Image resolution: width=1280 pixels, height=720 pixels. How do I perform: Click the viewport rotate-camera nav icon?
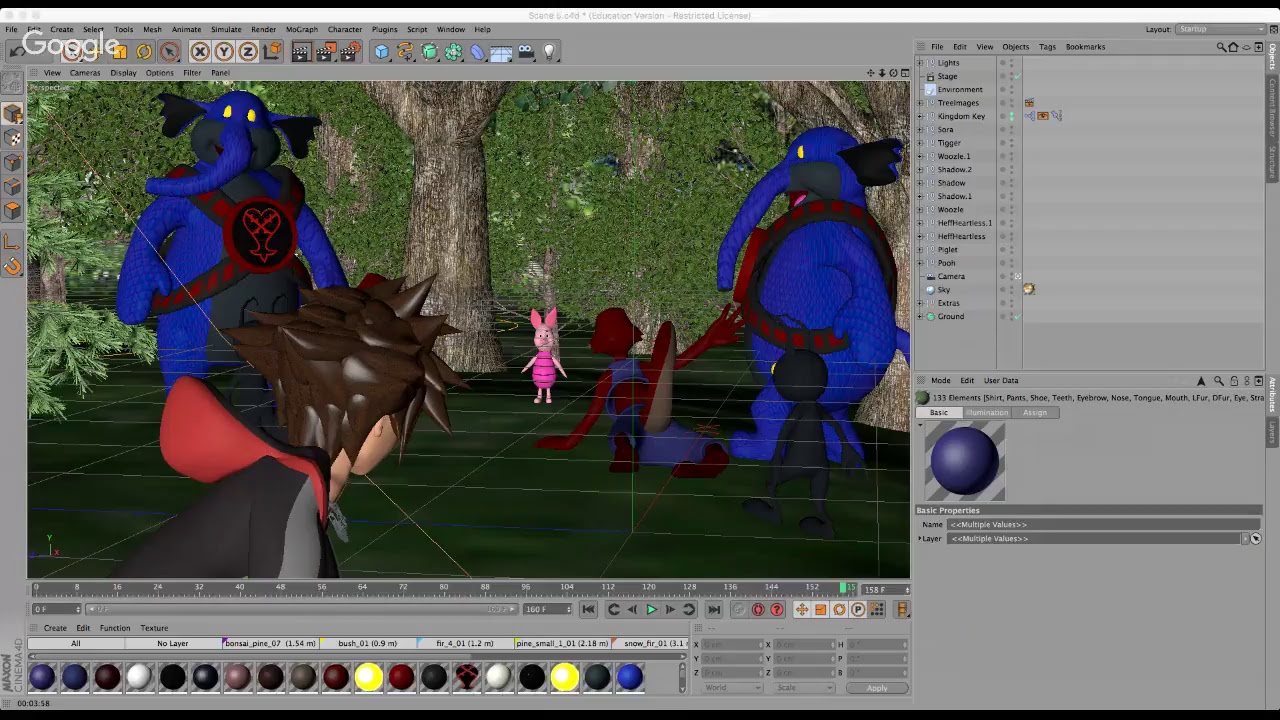tap(893, 73)
